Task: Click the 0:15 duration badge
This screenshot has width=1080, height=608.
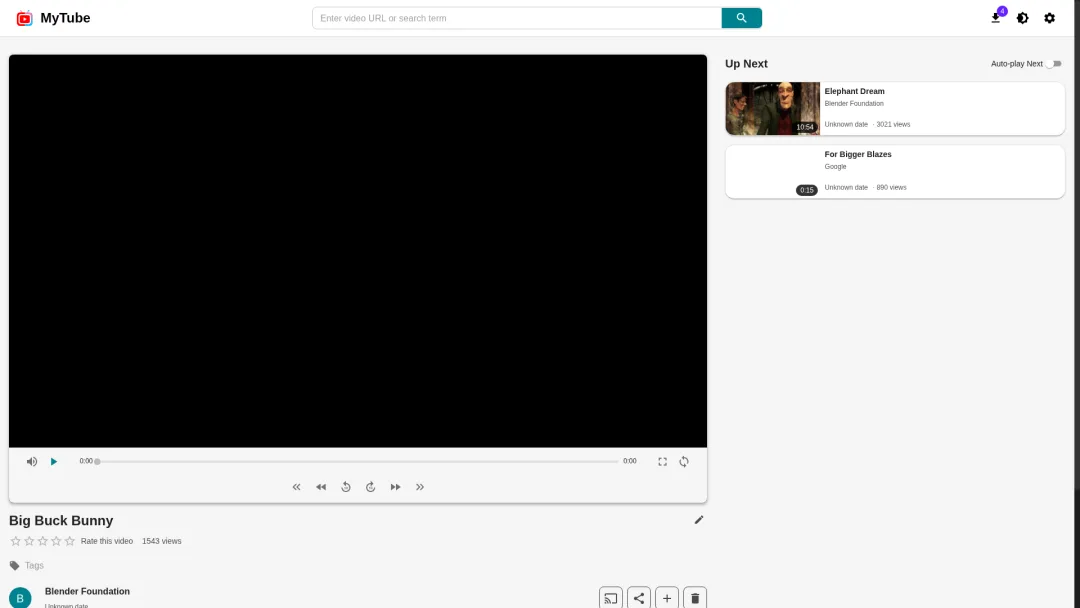Action: 807,190
